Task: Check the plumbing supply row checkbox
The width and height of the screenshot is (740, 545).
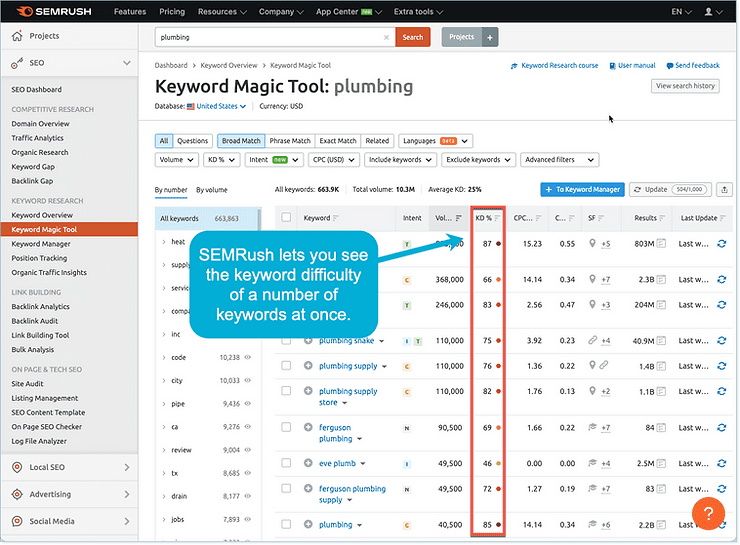Action: [286, 366]
